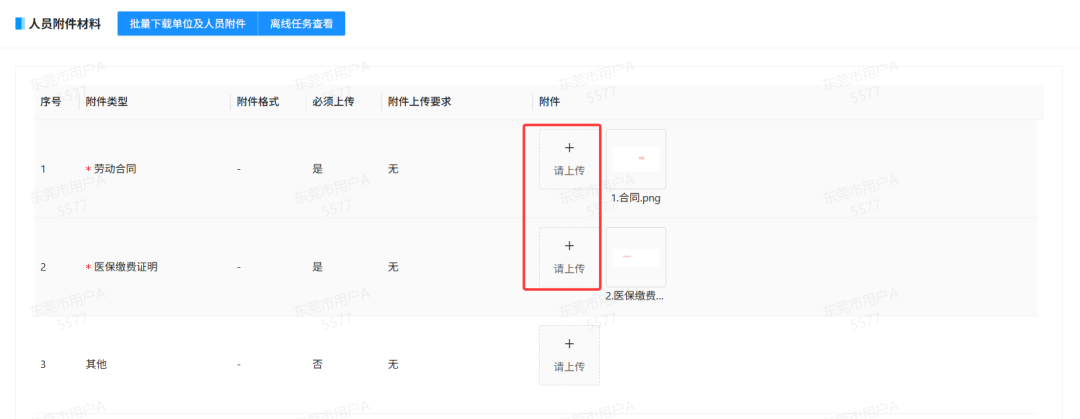
Task: Click the 人员附件材料 section title
Action: 65,23
